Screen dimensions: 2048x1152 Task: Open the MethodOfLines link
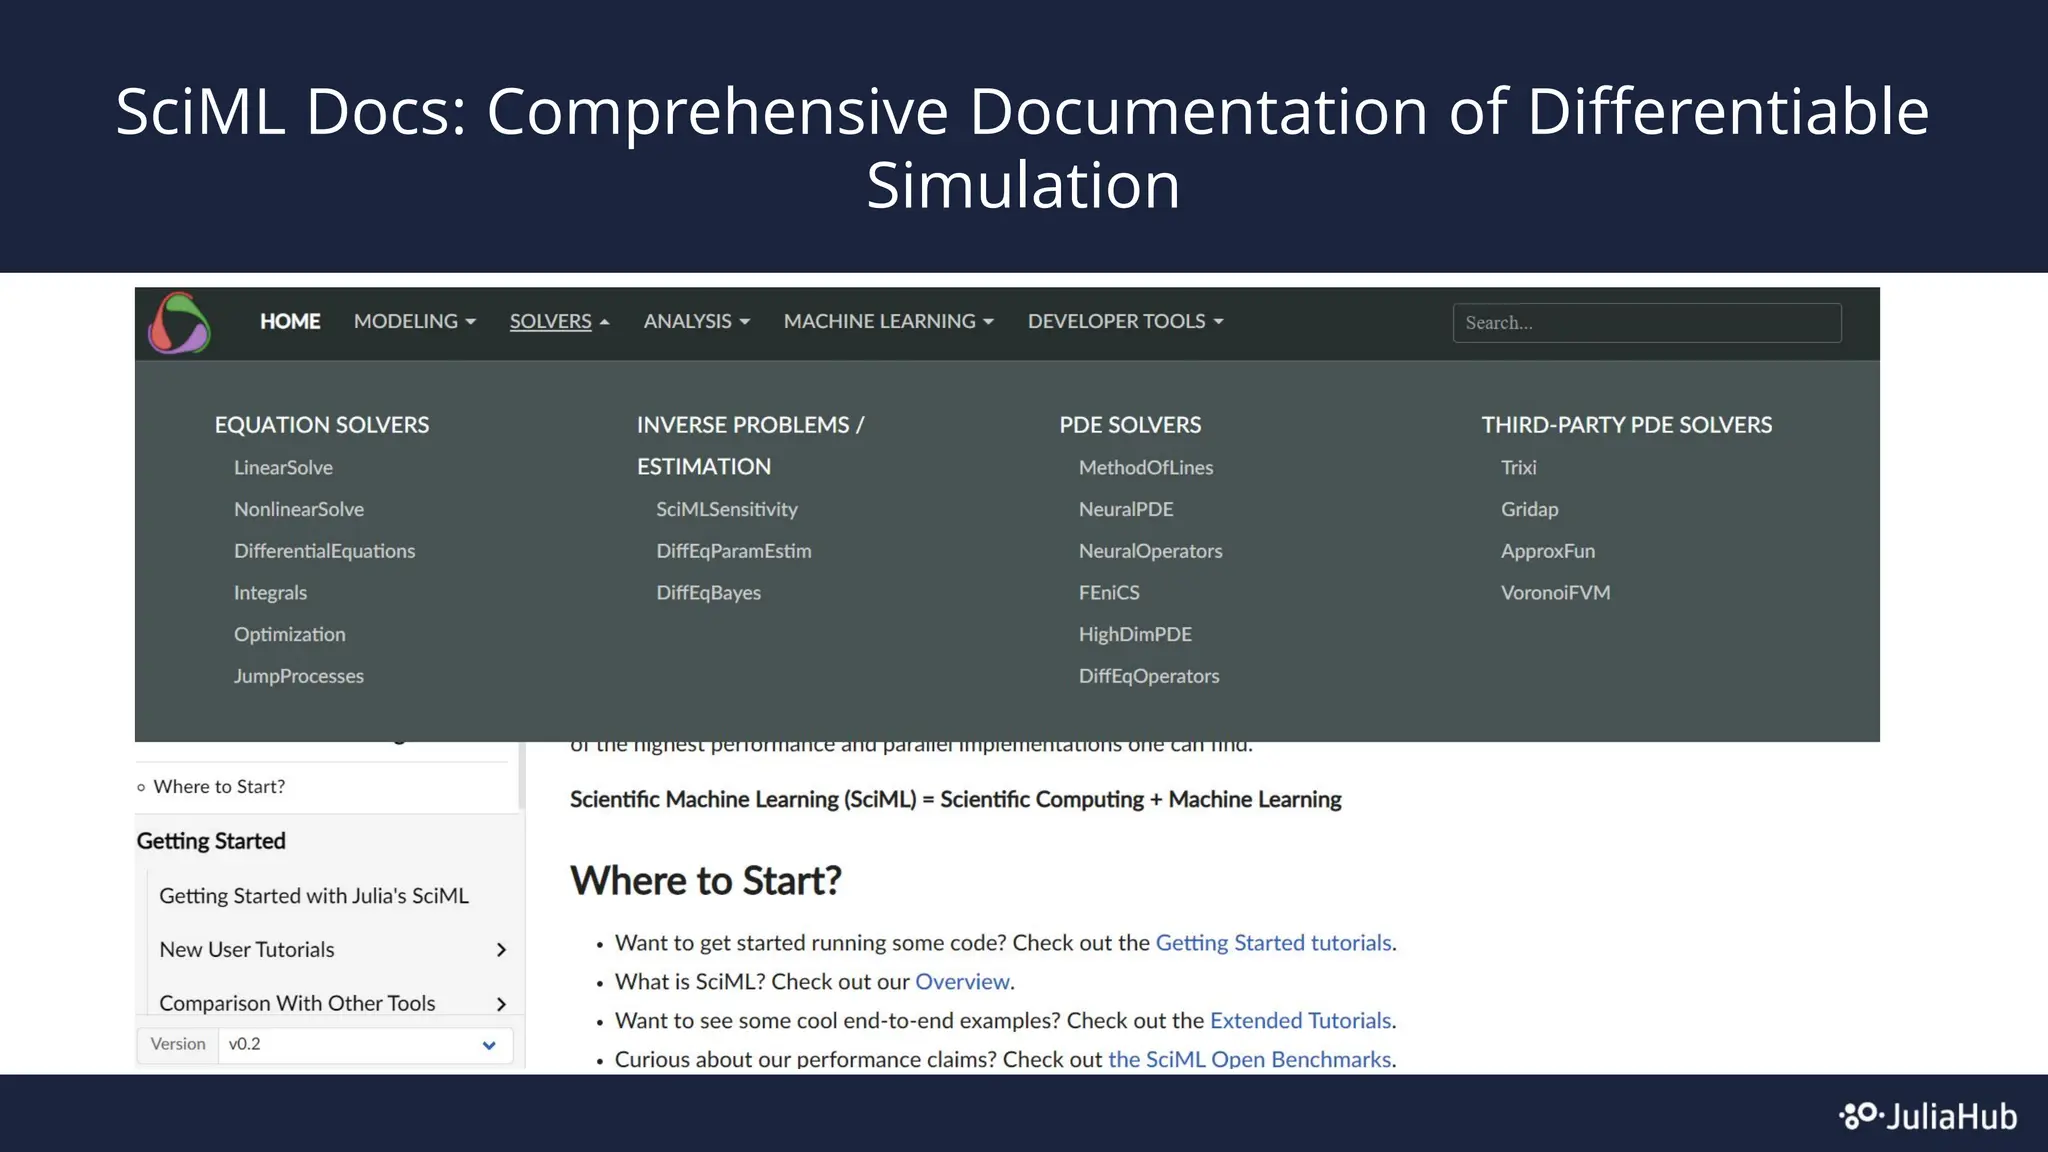click(x=1146, y=467)
